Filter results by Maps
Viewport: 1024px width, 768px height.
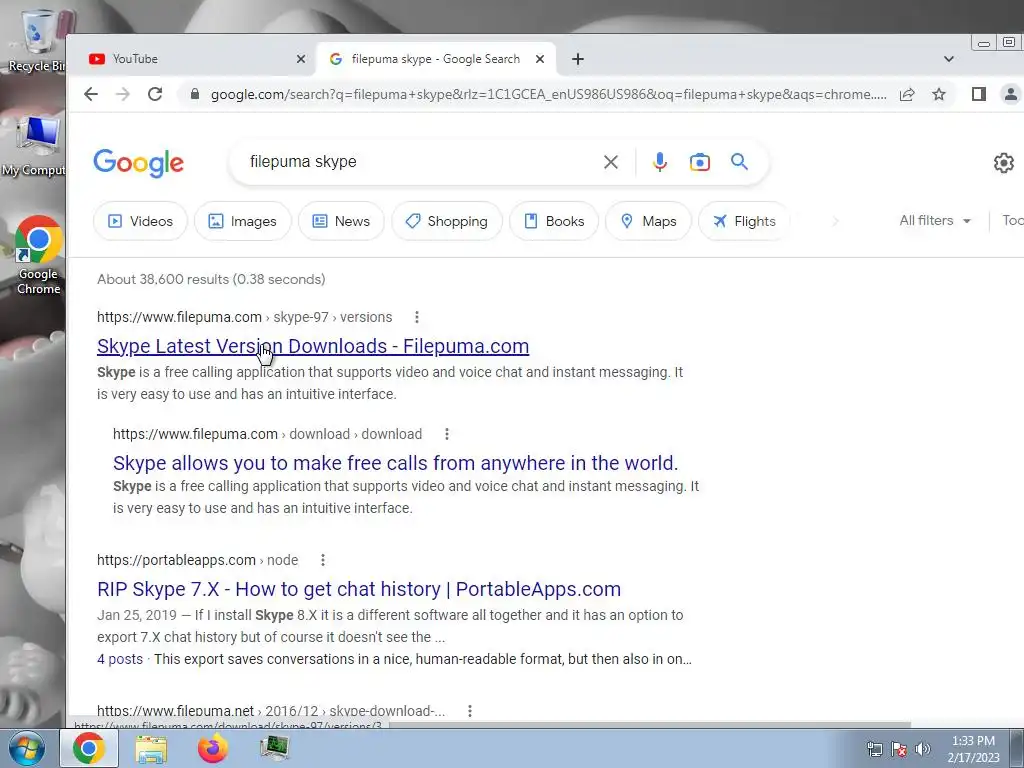coord(648,221)
